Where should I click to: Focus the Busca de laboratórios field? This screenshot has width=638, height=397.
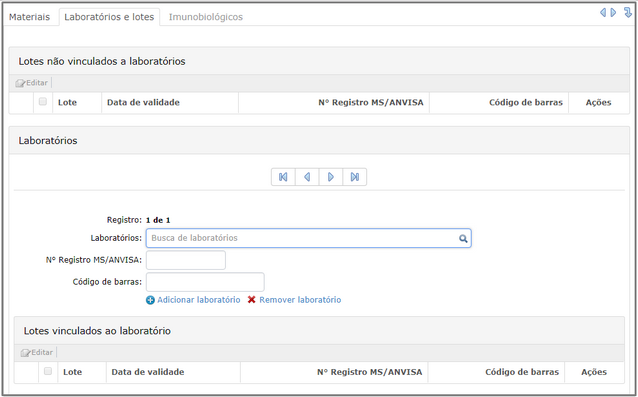click(309, 238)
